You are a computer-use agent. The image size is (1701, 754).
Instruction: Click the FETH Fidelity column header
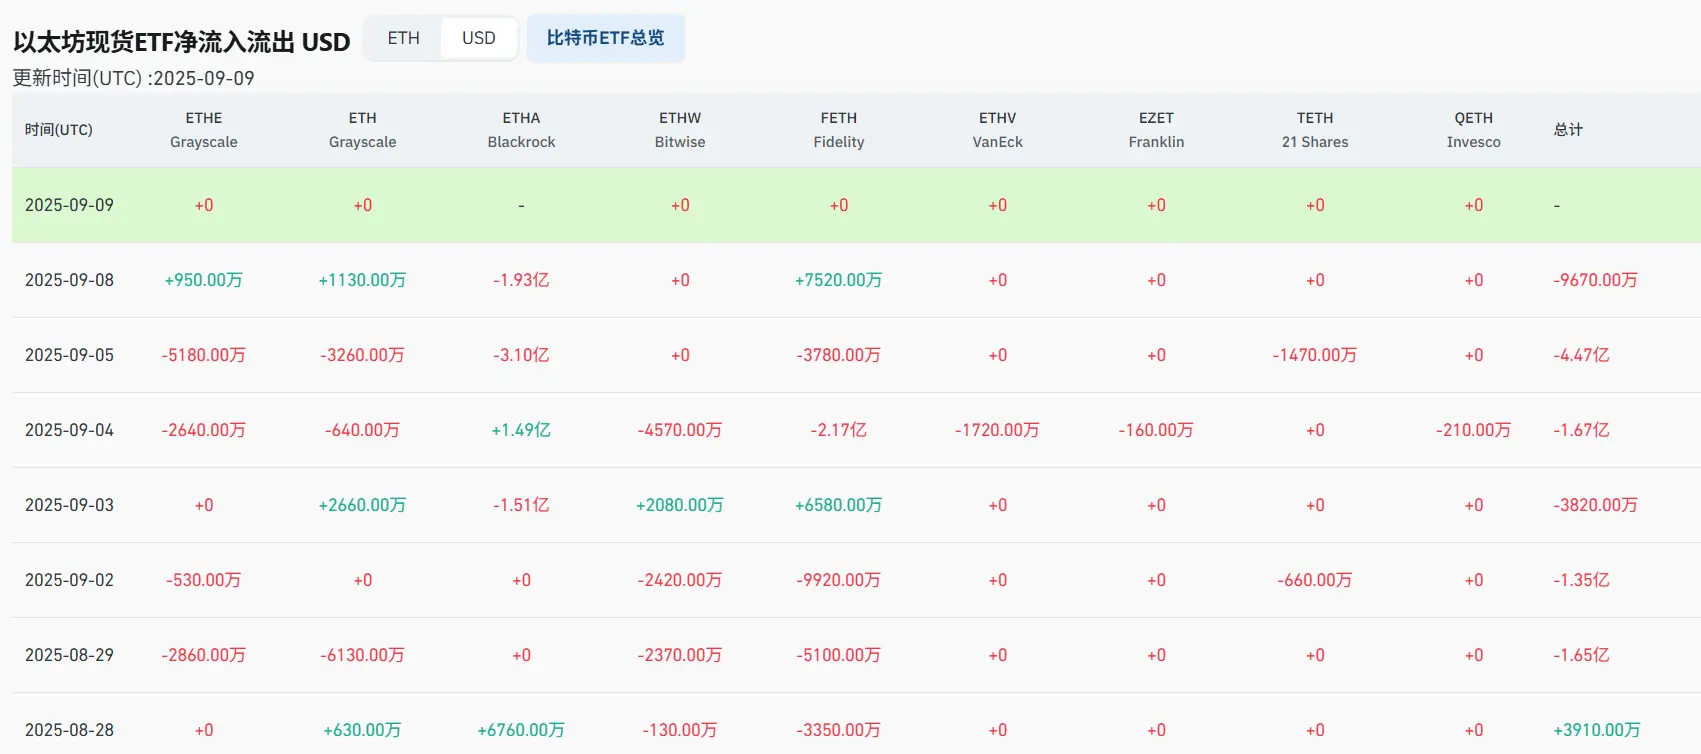pos(839,130)
